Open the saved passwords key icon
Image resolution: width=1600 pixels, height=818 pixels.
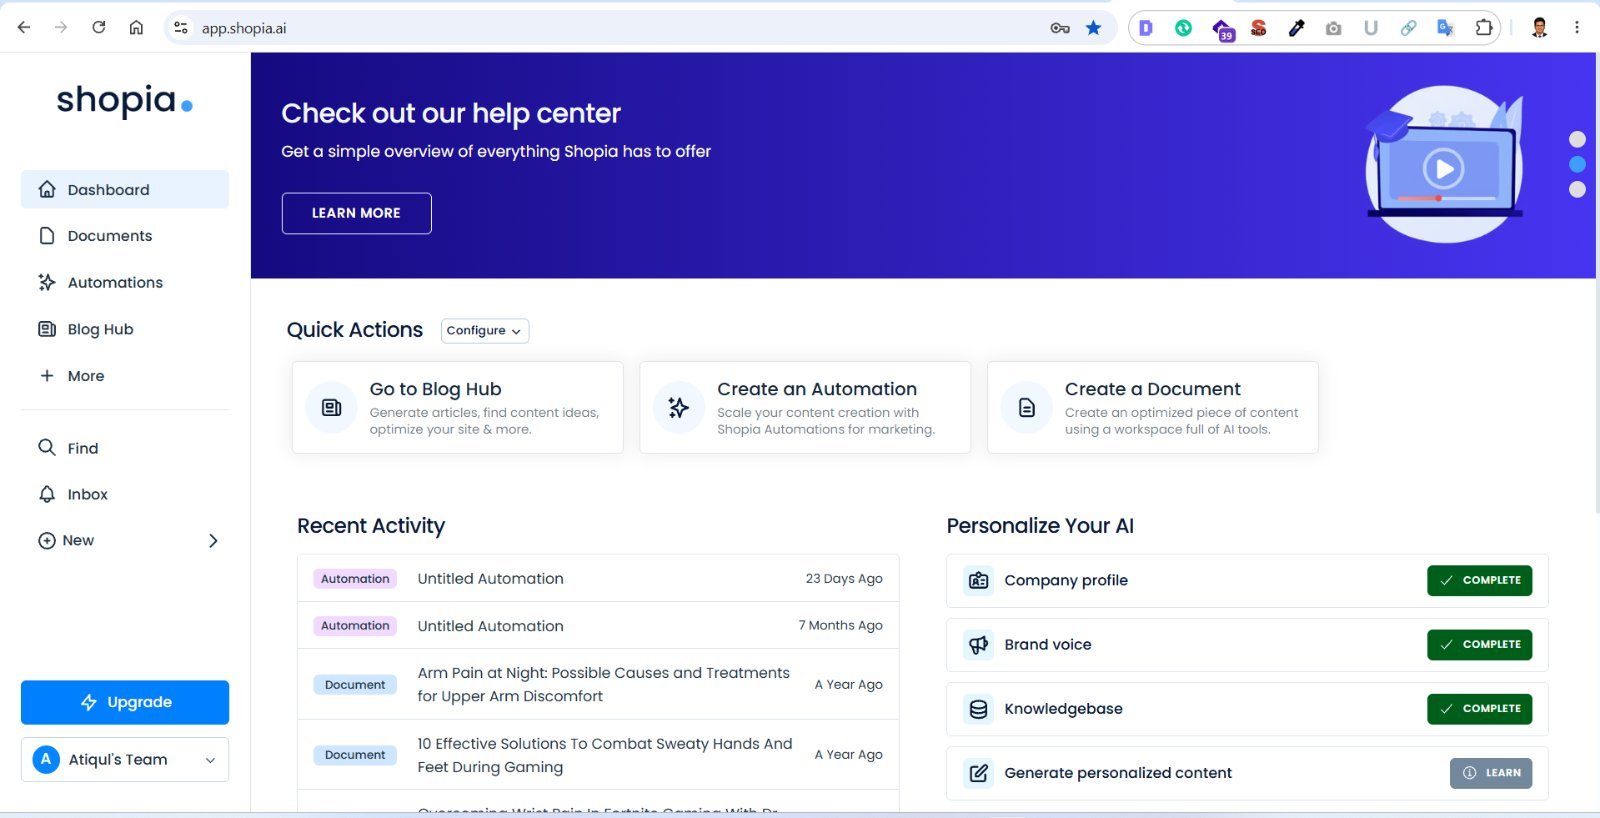(x=1060, y=28)
